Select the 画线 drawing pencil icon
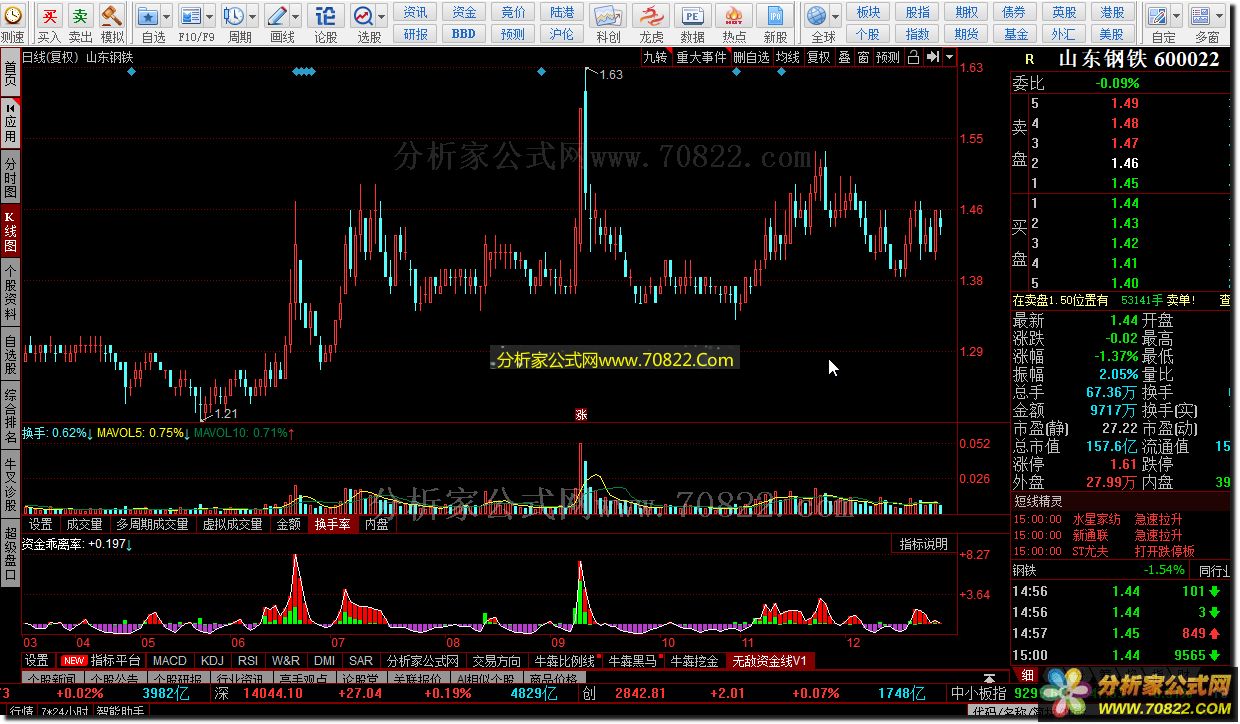This screenshot has height=724, width=1240. pos(277,16)
